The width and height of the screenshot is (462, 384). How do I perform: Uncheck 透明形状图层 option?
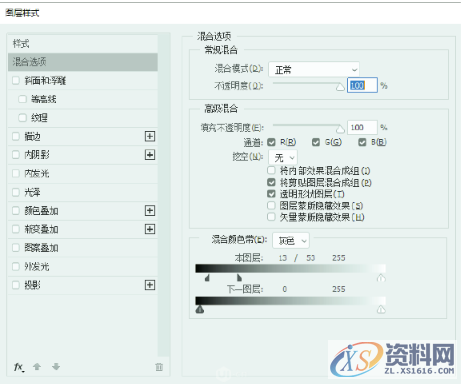271,194
